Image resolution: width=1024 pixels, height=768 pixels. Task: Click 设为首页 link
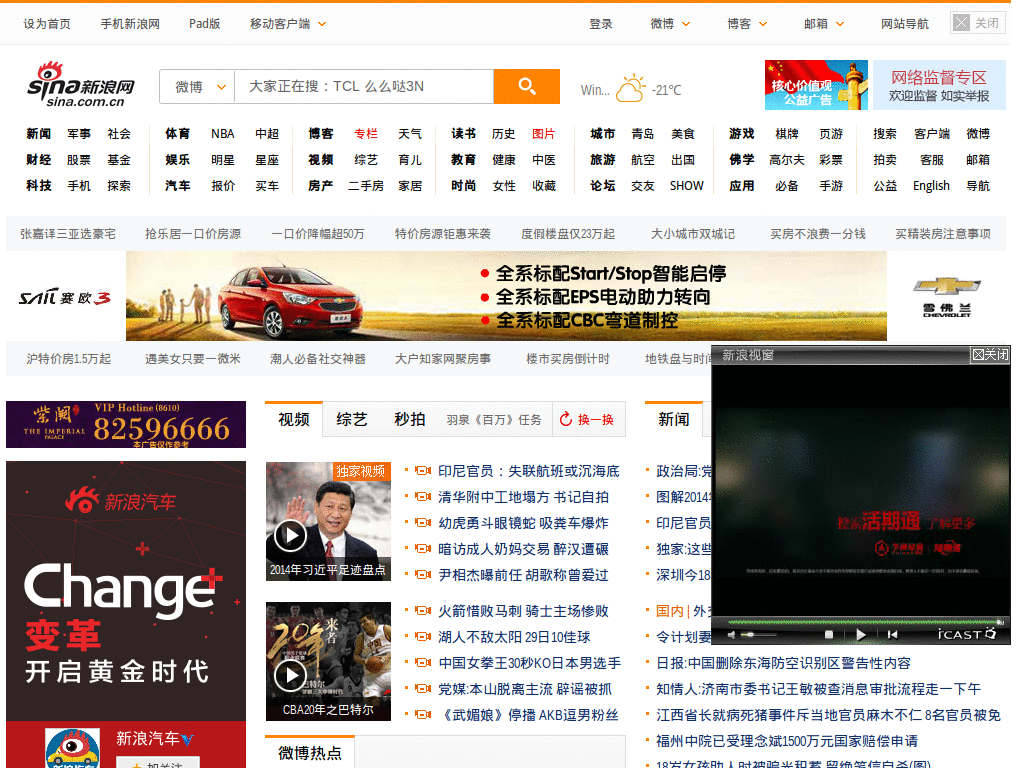pyautogui.click(x=47, y=24)
